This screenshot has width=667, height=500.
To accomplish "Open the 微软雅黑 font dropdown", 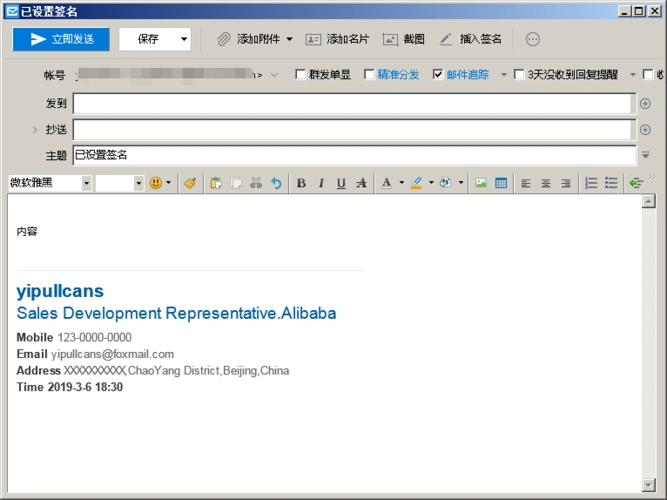I will 86,183.
